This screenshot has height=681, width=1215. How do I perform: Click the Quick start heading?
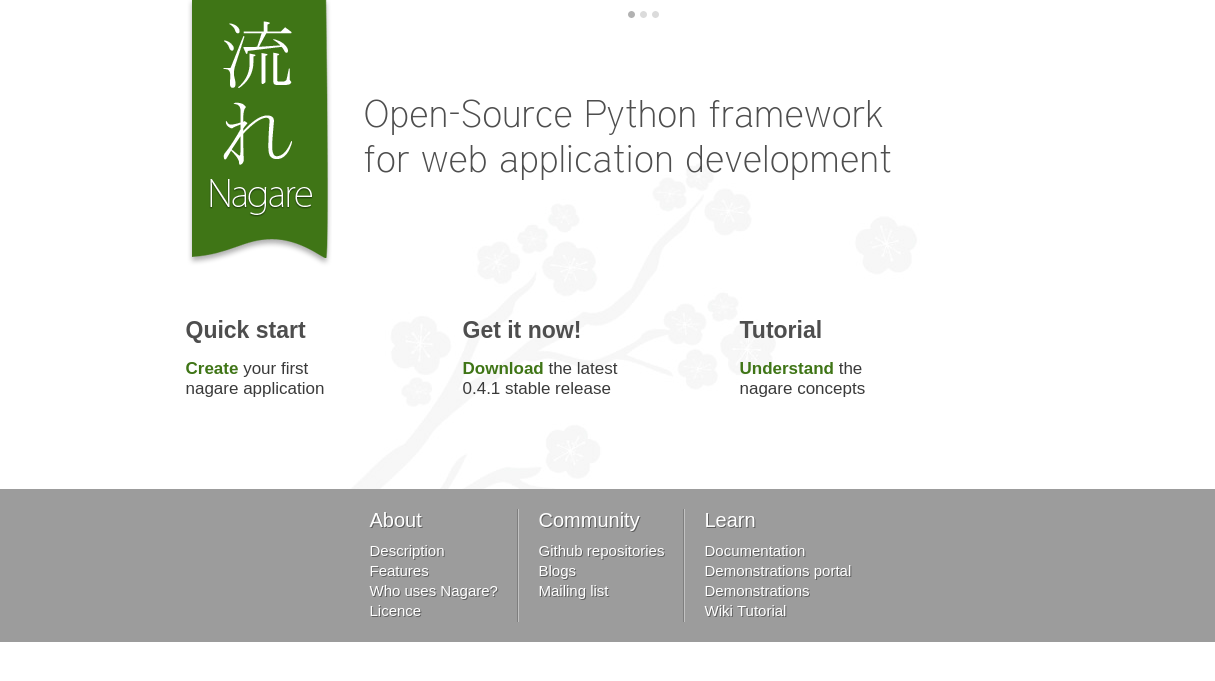246,330
